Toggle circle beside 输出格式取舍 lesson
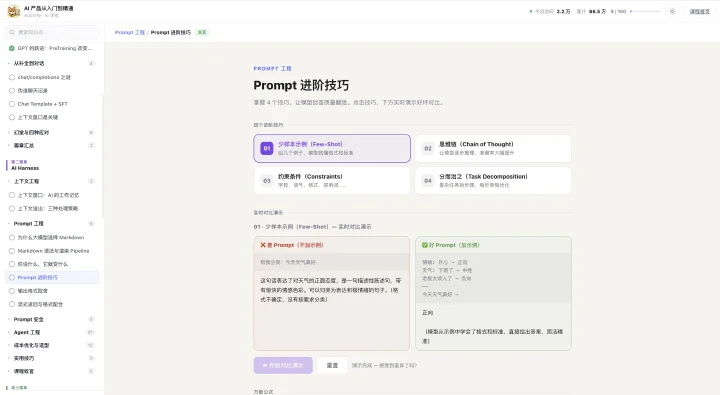Viewport: 720px width, 395px height. 12,291
